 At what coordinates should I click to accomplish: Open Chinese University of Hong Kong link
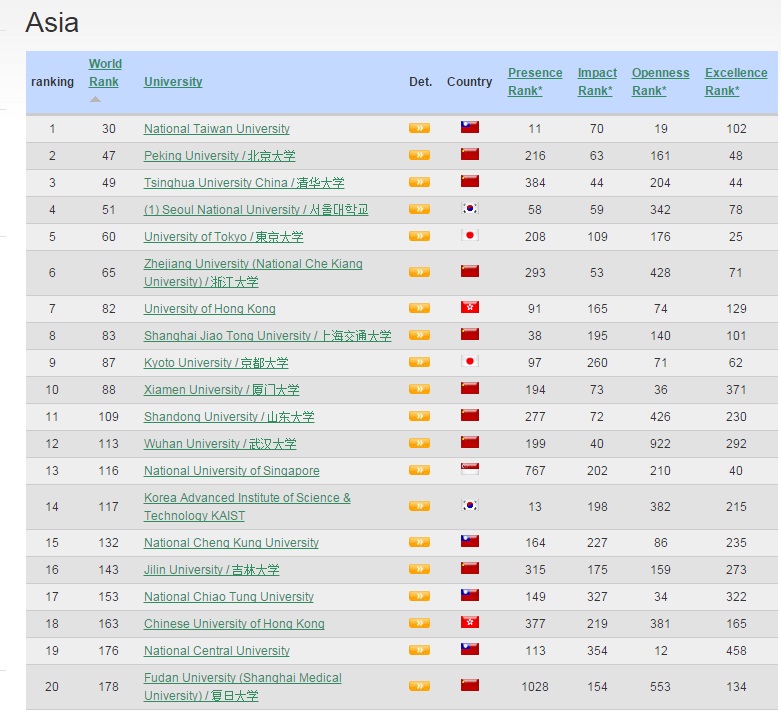(x=234, y=623)
